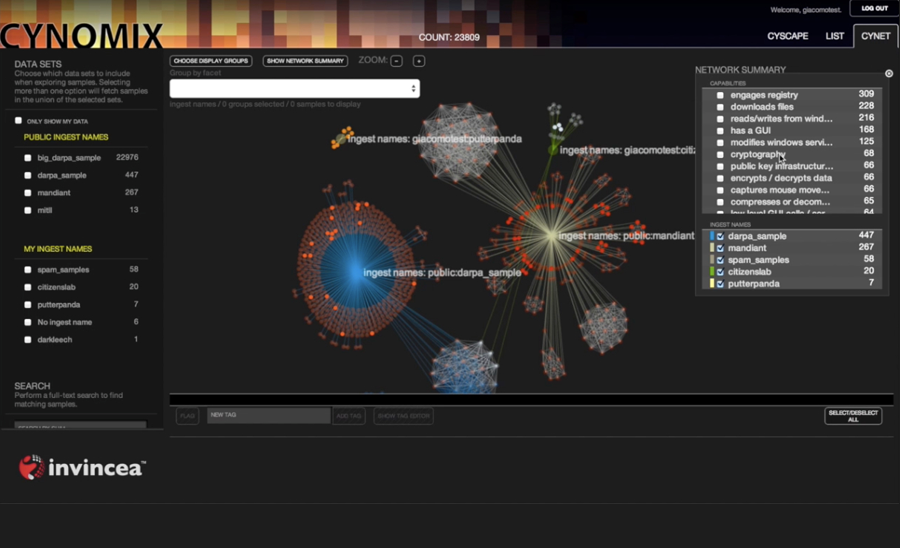900x548 pixels.
Task: Check the big_darpa_sample data set
Action: point(28,158)
